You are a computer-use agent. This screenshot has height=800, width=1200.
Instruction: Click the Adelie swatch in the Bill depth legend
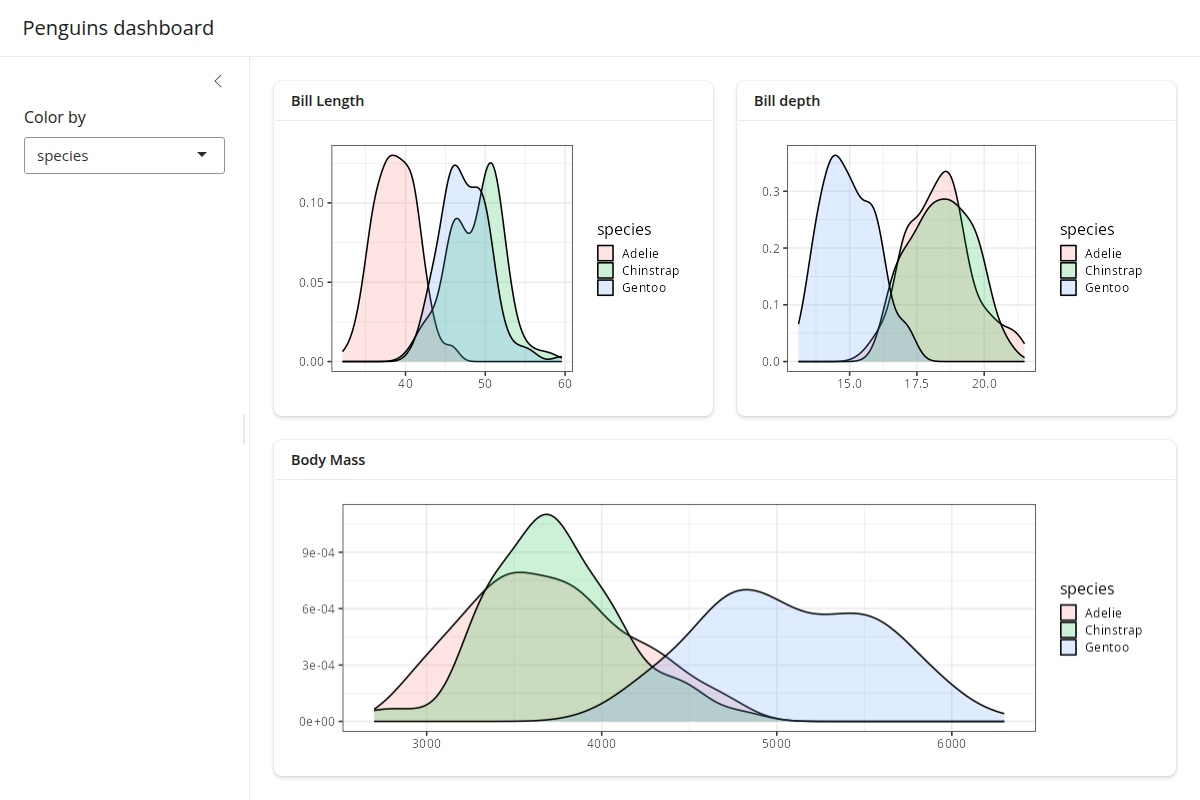(1068, 253)
